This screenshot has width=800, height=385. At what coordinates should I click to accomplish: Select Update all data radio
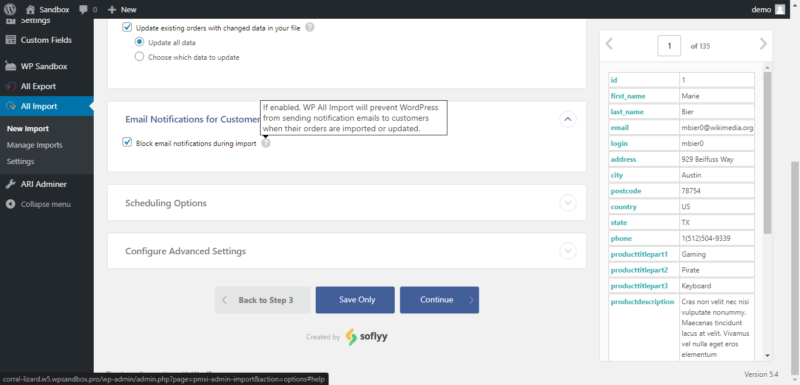(139, 42)
